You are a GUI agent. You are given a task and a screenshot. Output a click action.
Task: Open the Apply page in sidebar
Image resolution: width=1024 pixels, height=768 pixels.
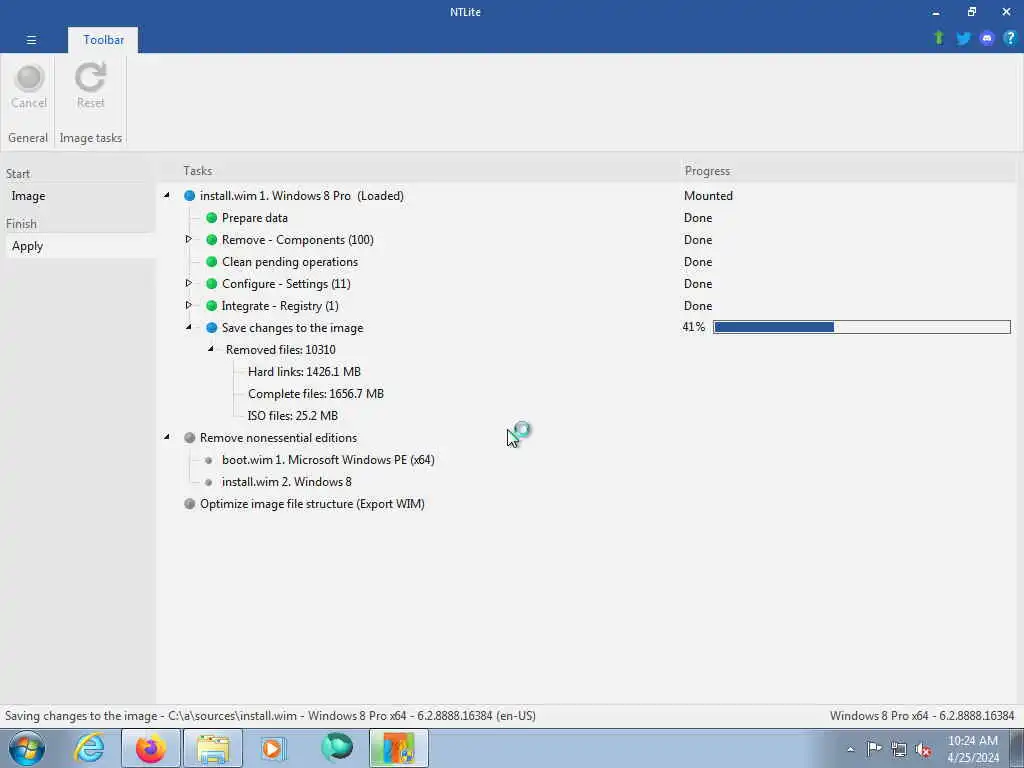pos(78,246)
